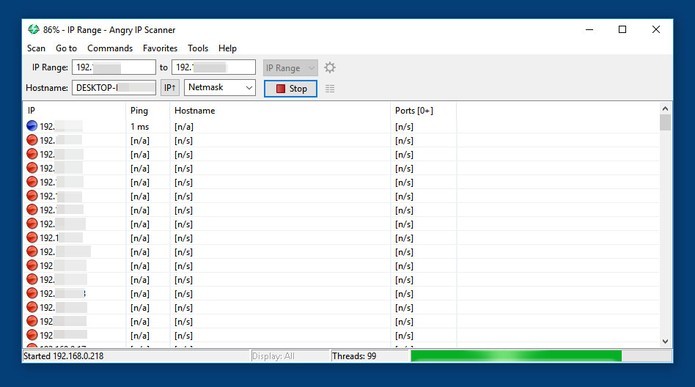Image resolution: width=695 pixels, height=387 pixels.
Task: Select the blue alive host icon with 1 ms ping
Action: (x=32, y=126)
